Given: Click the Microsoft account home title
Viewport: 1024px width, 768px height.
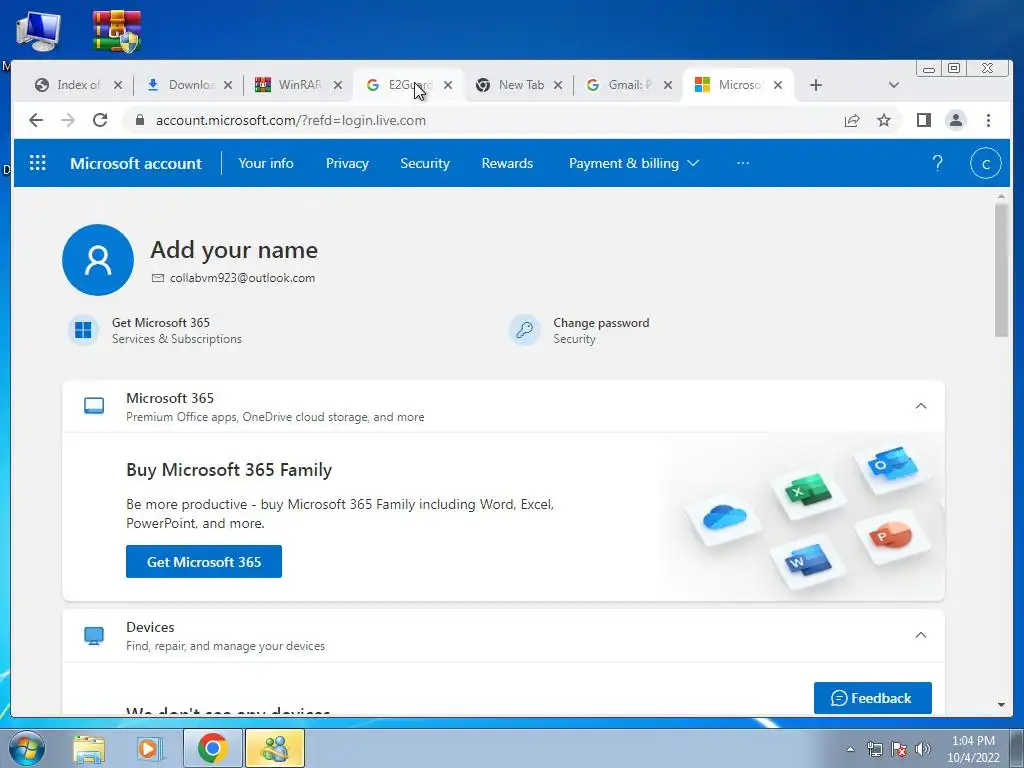Looking at the screenshot, I should coord(136,163).
